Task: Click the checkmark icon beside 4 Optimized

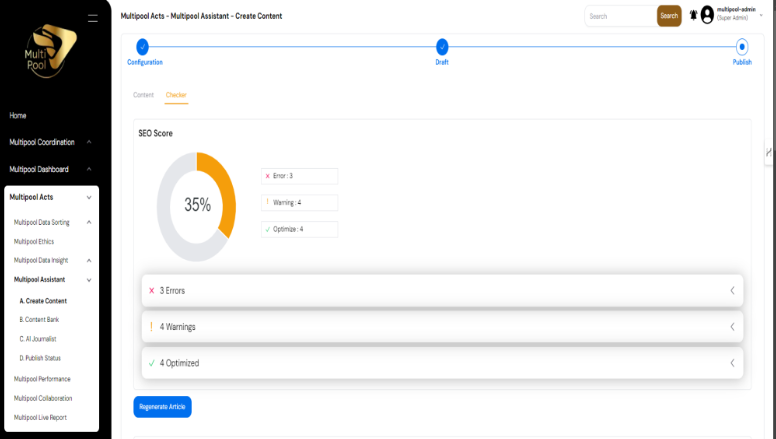Action: click(151, 363)
